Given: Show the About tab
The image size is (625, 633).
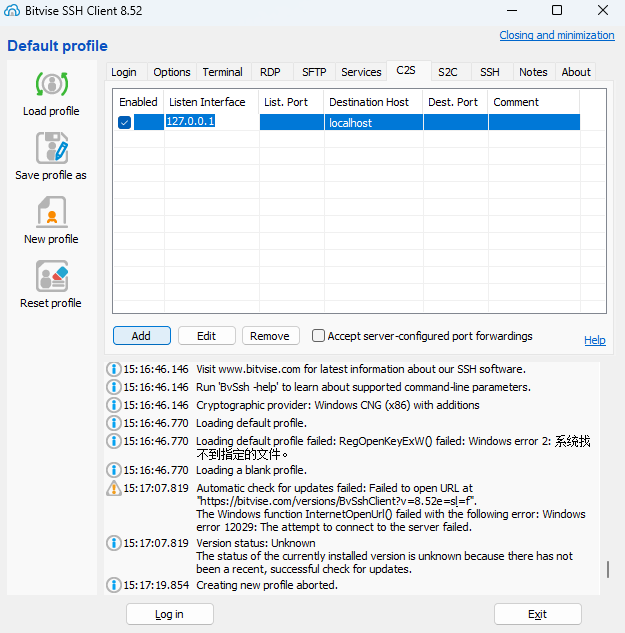Looking at the screenshot, I should coord(576,72).
